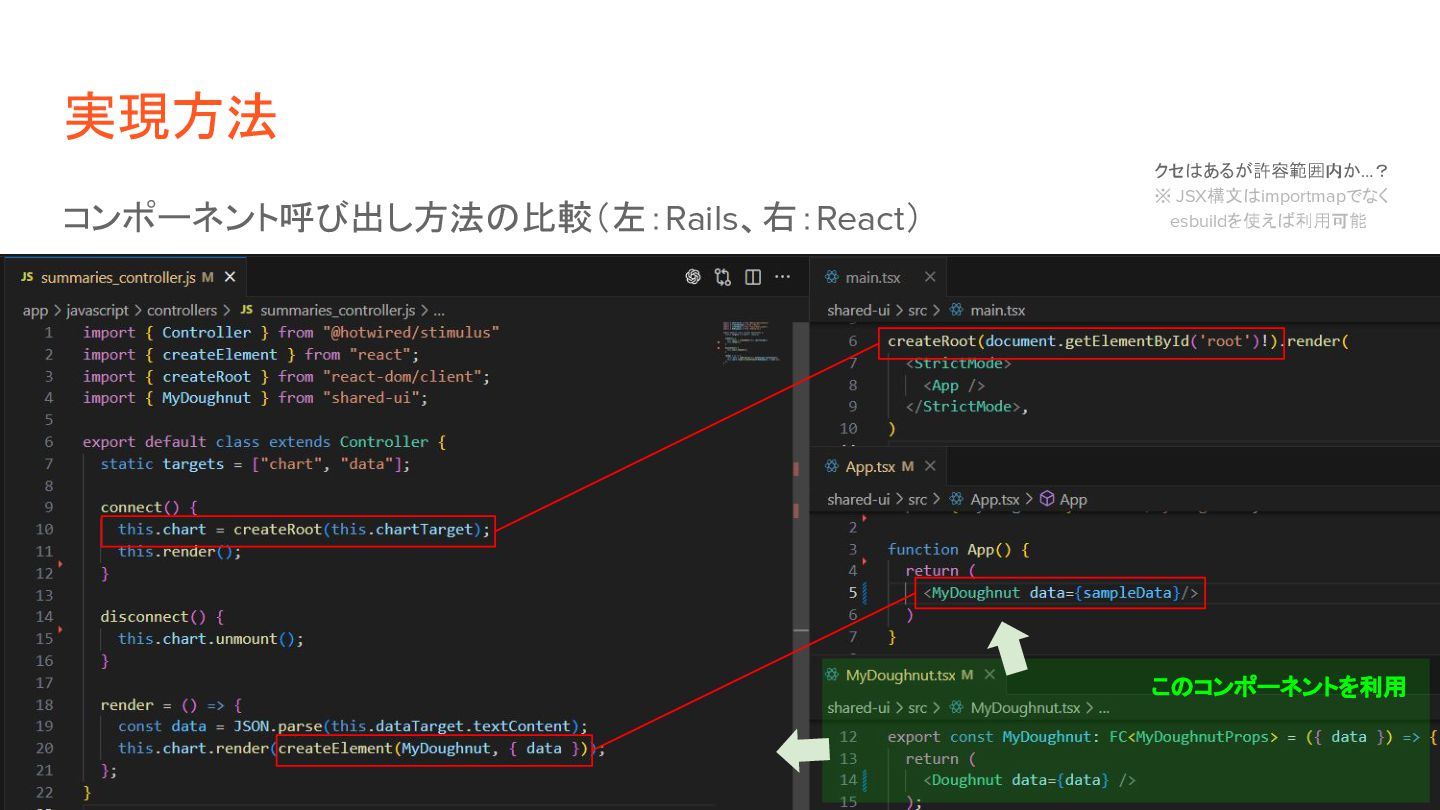Click the '<App />' line in main.tsx
The height and width of the screenshot is (810, 1440).
tap(954, 385)
